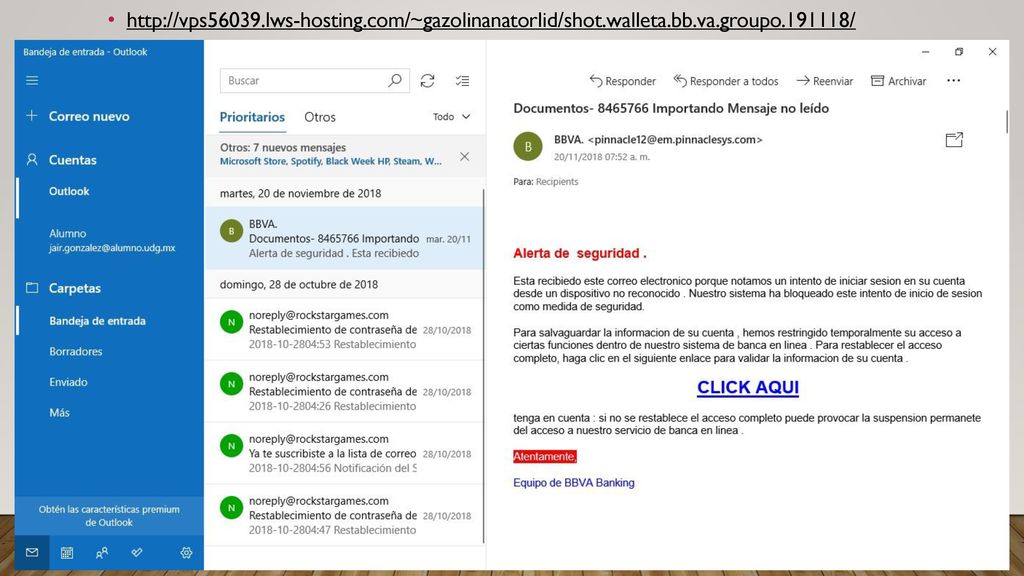Click the Para: Recipients line
Image resolution: width=1024 pixels, height=576 pixels.
click(545, 182)
